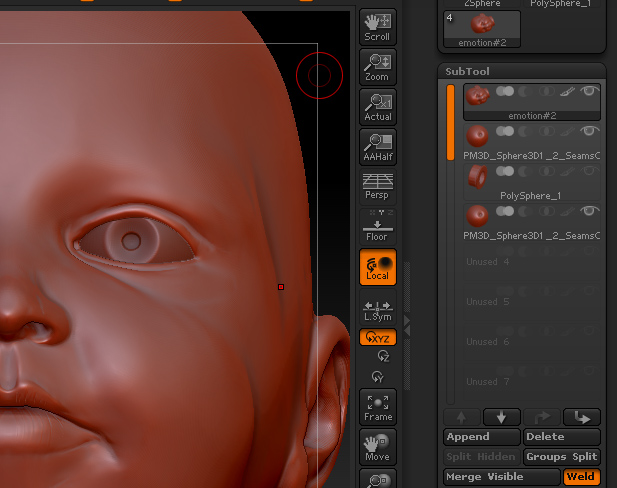Click the bent arrow move-to-bottom button

point(581,417)
